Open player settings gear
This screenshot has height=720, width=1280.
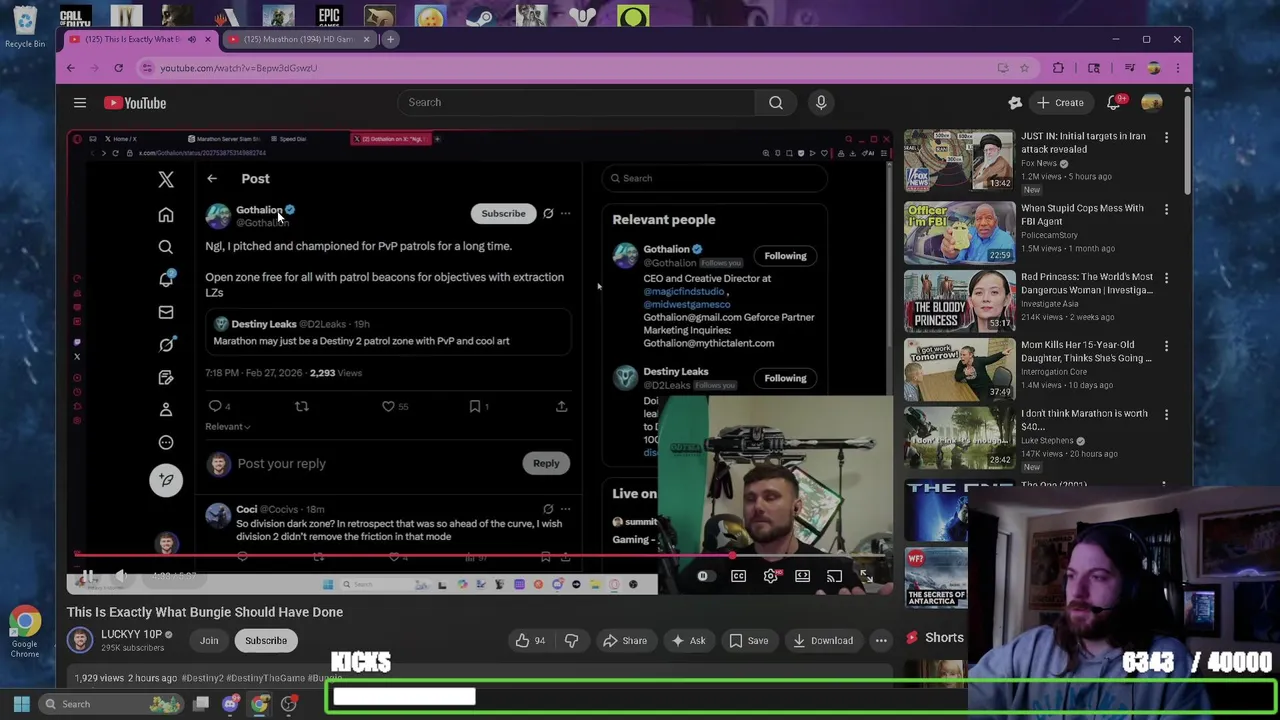pyautogui.click(x=770, y=576)
